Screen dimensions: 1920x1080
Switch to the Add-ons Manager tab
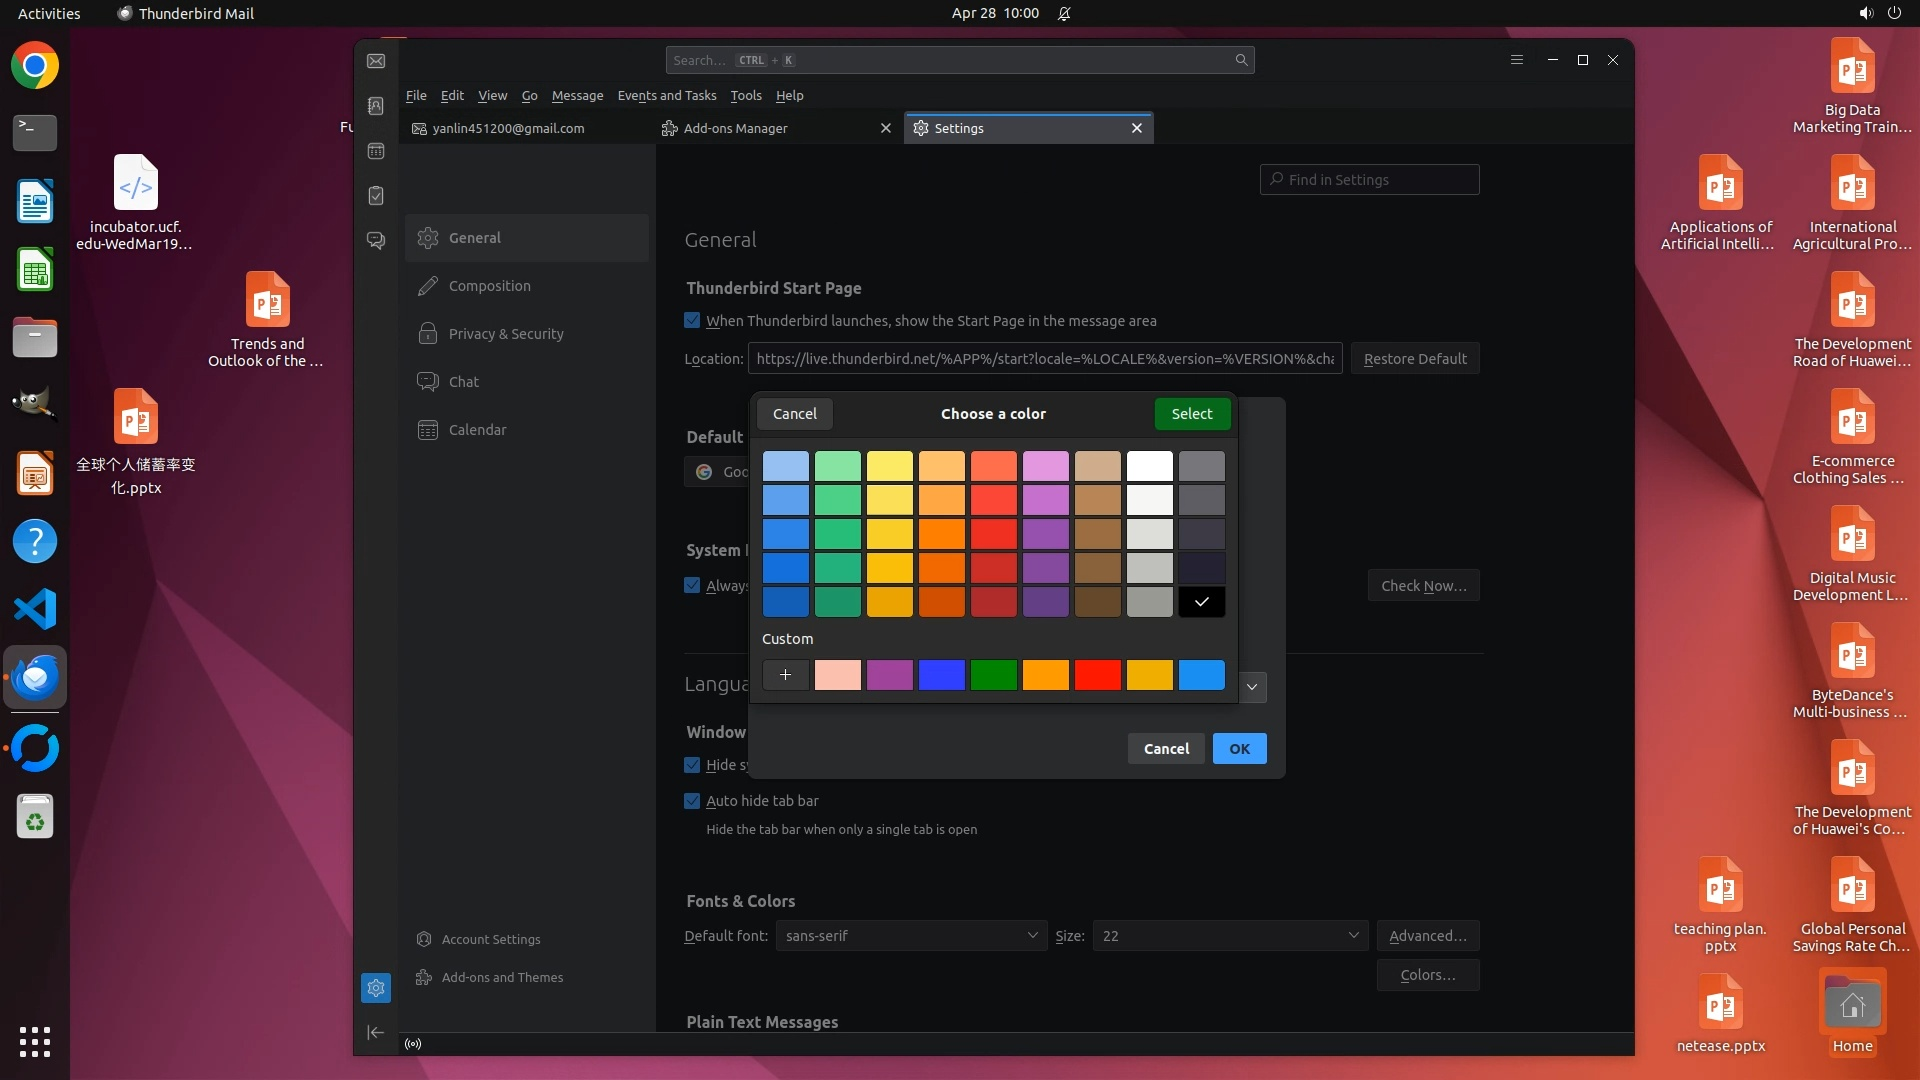736,128
